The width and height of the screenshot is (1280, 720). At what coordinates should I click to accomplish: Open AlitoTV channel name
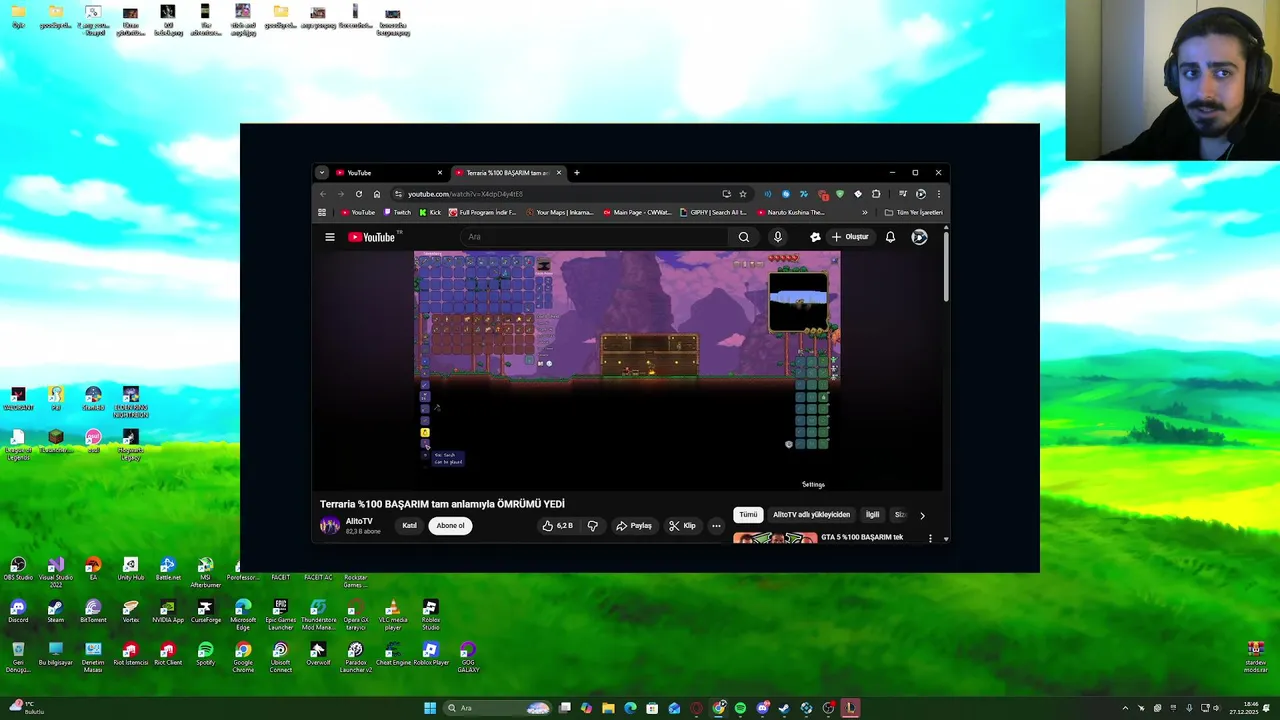point(359,521)
